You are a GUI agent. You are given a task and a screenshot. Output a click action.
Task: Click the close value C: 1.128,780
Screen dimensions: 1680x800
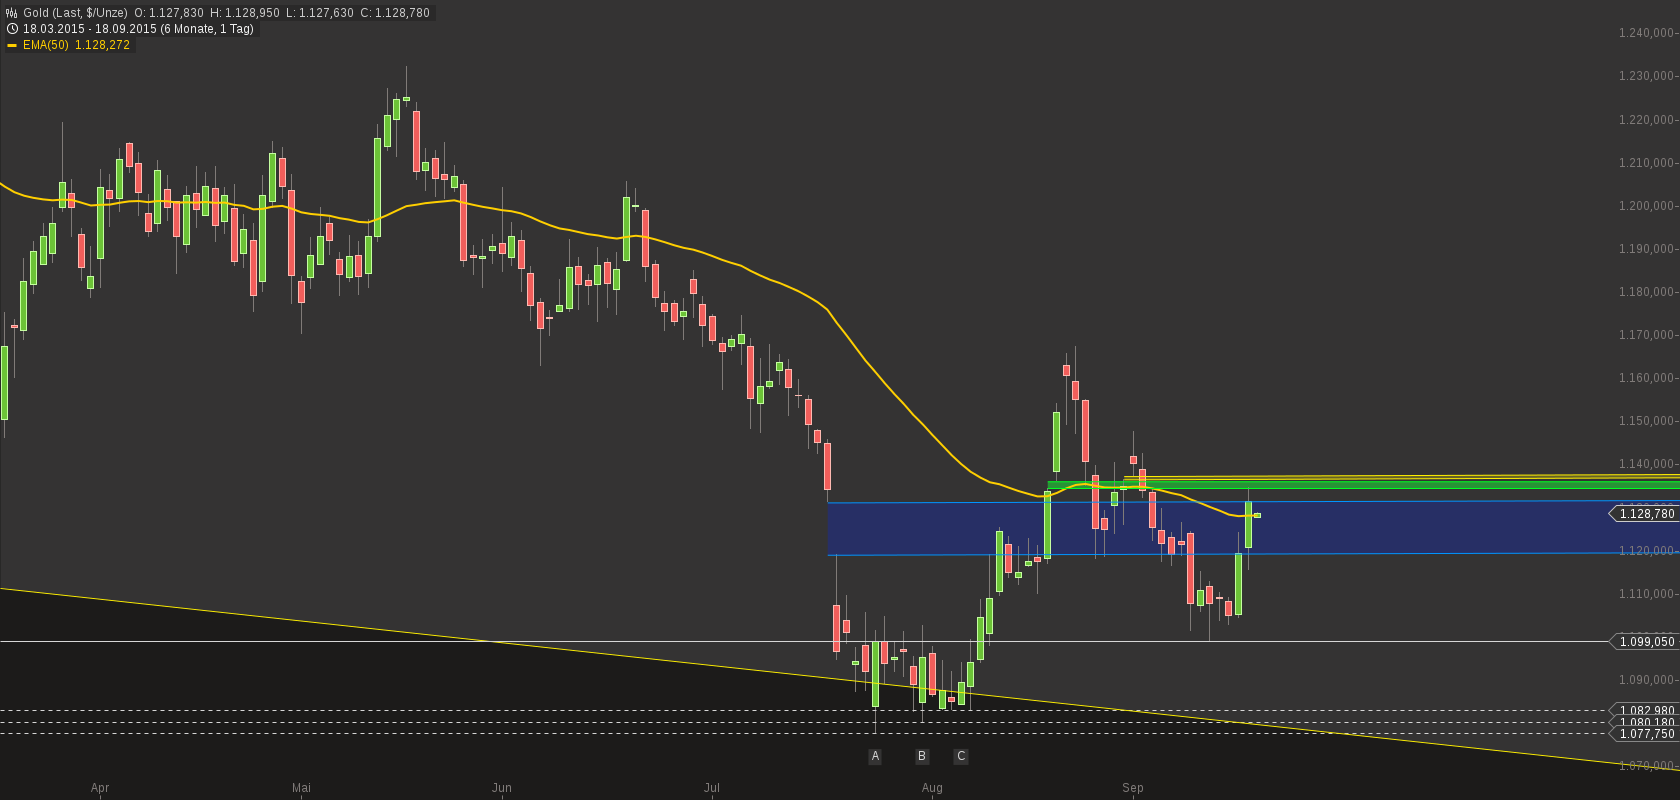coord(395,13)
